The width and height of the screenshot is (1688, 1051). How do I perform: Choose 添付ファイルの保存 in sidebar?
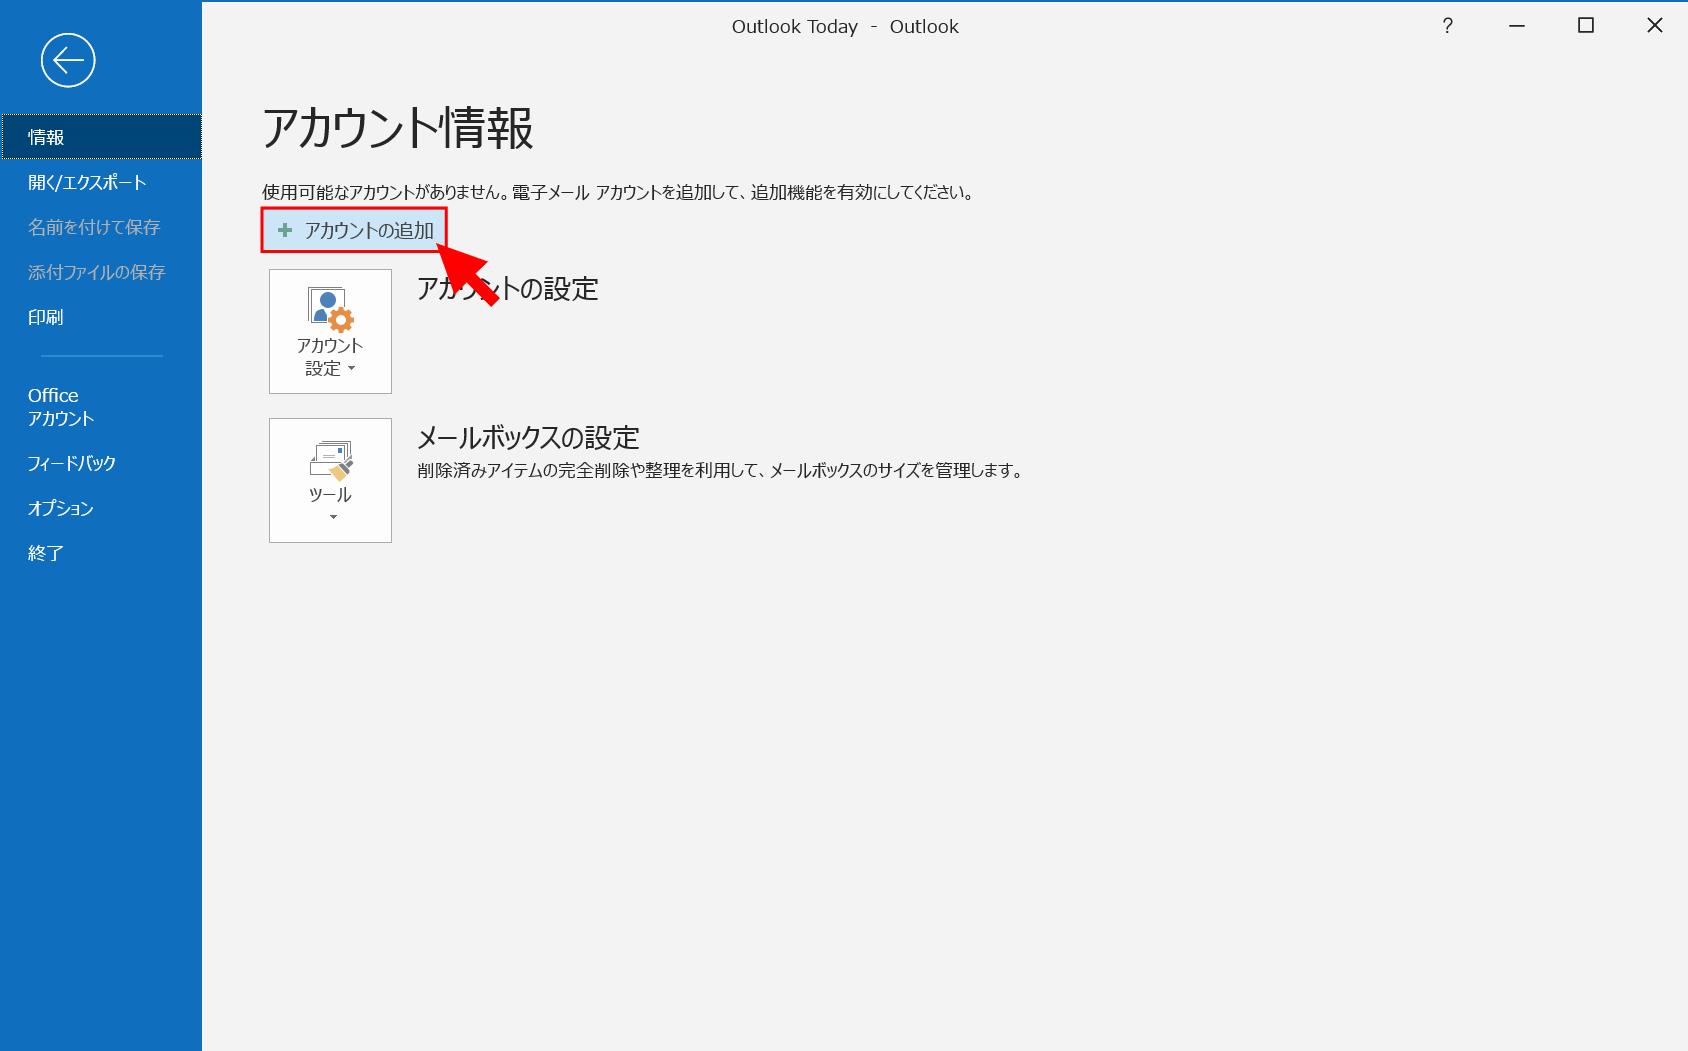(x=96, y=272)
